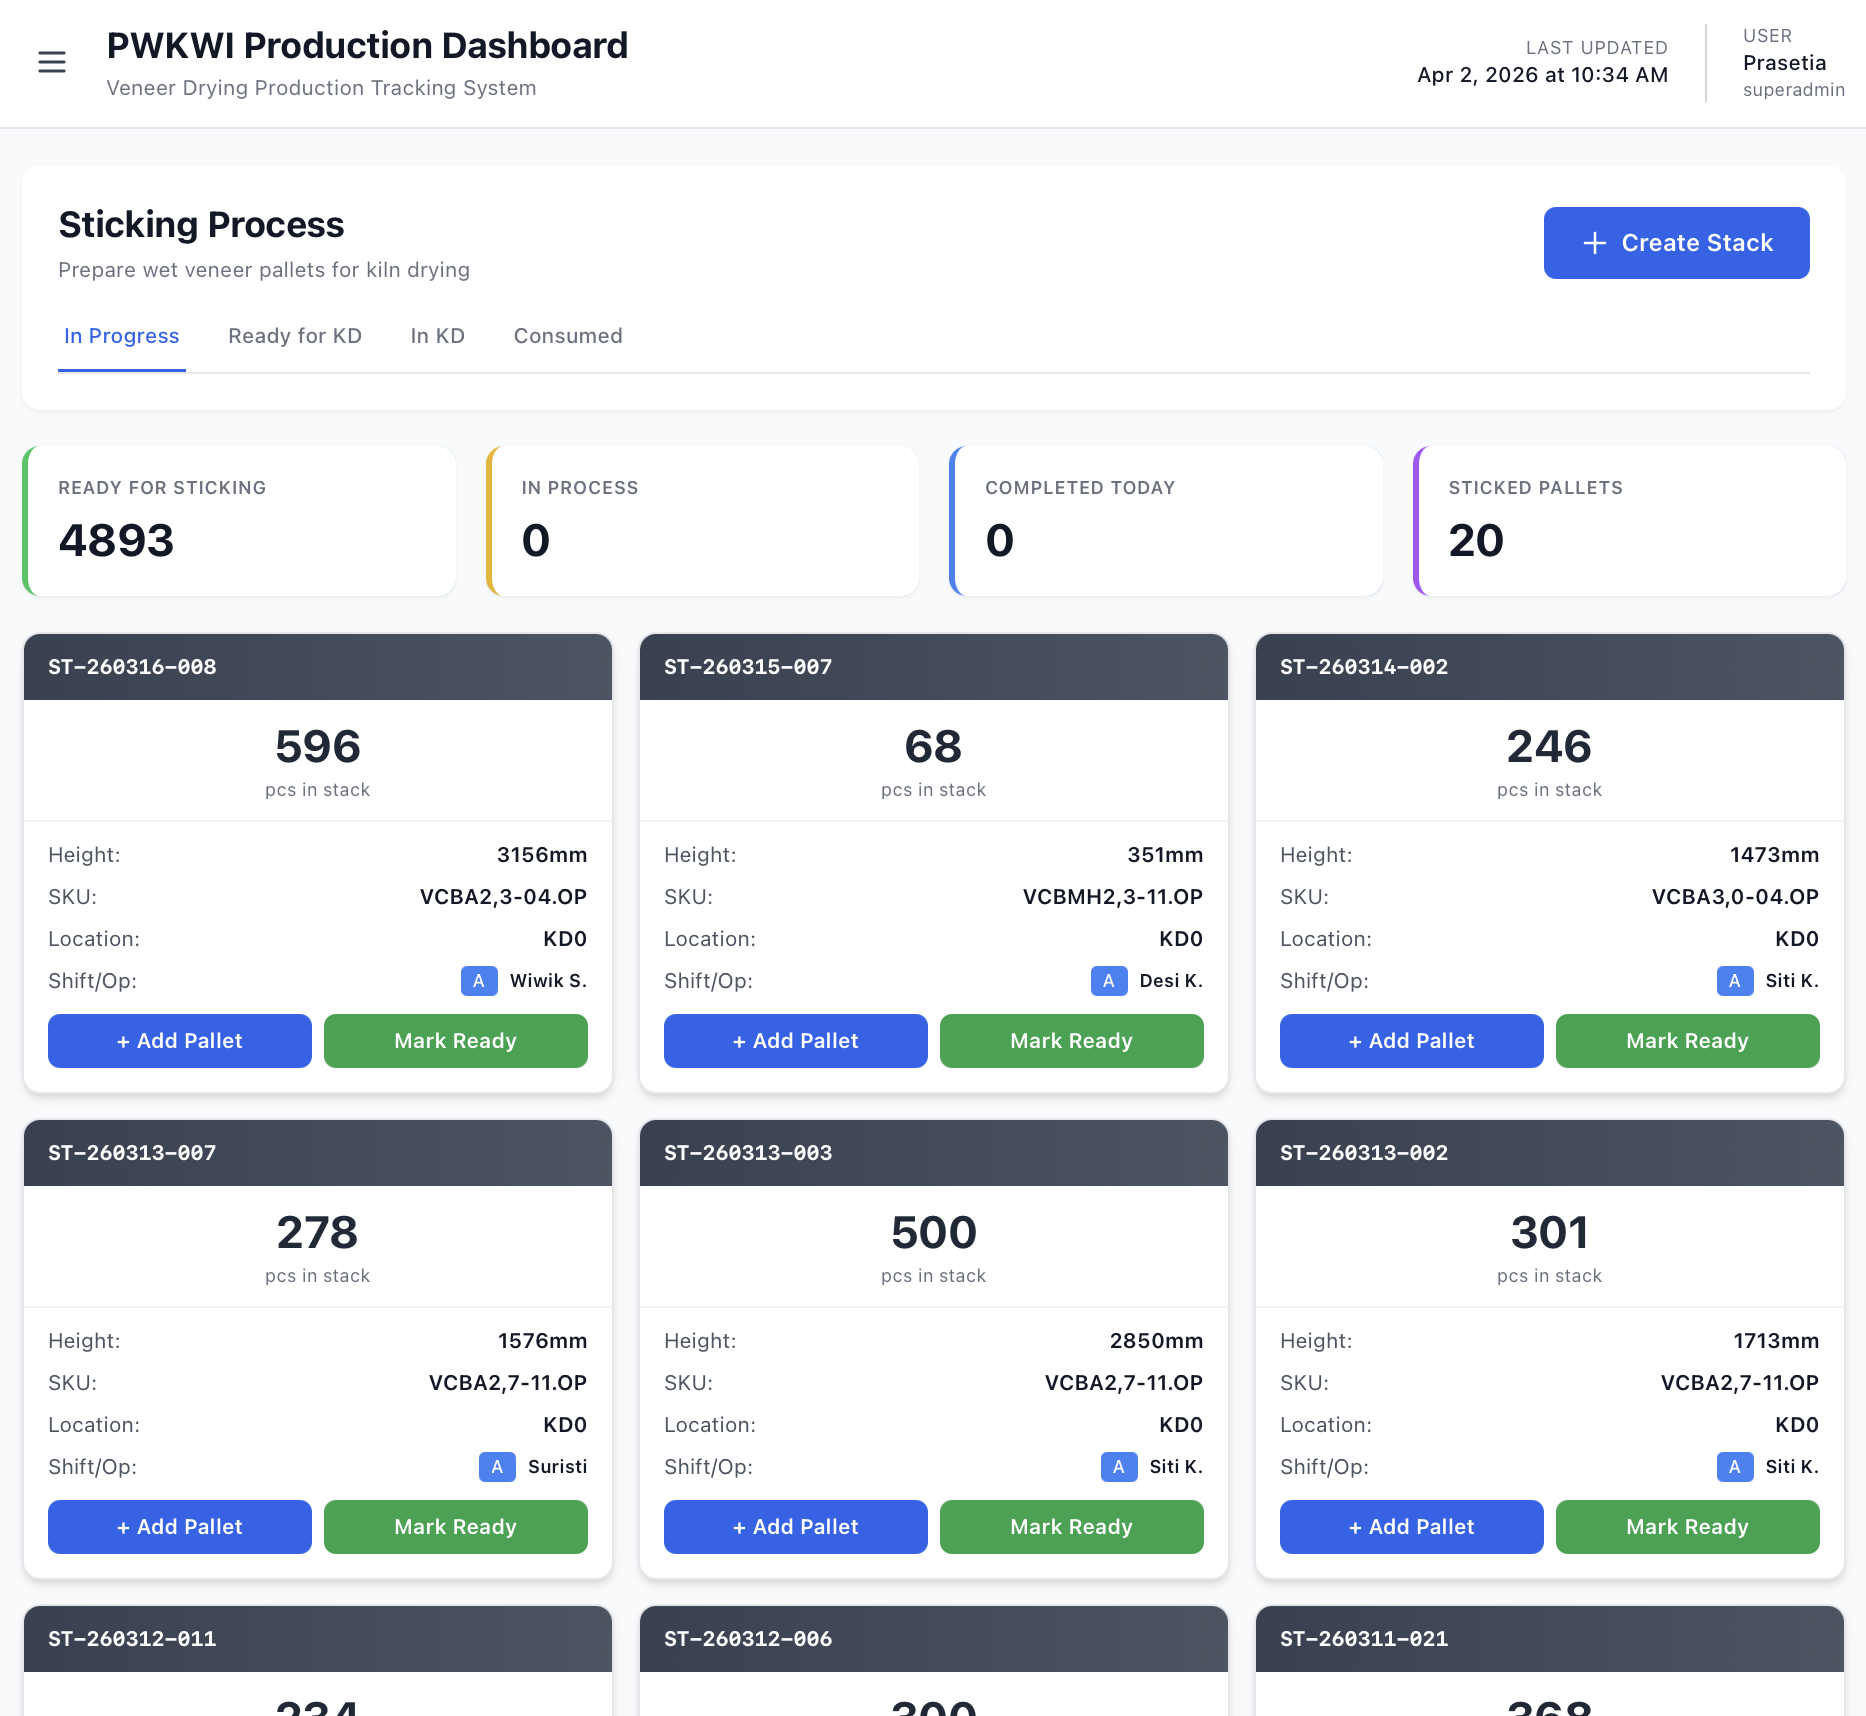Click shift A badge beside Suristi
The width and height of the screenshot is (1866, 1716).
pos(497,1467)
